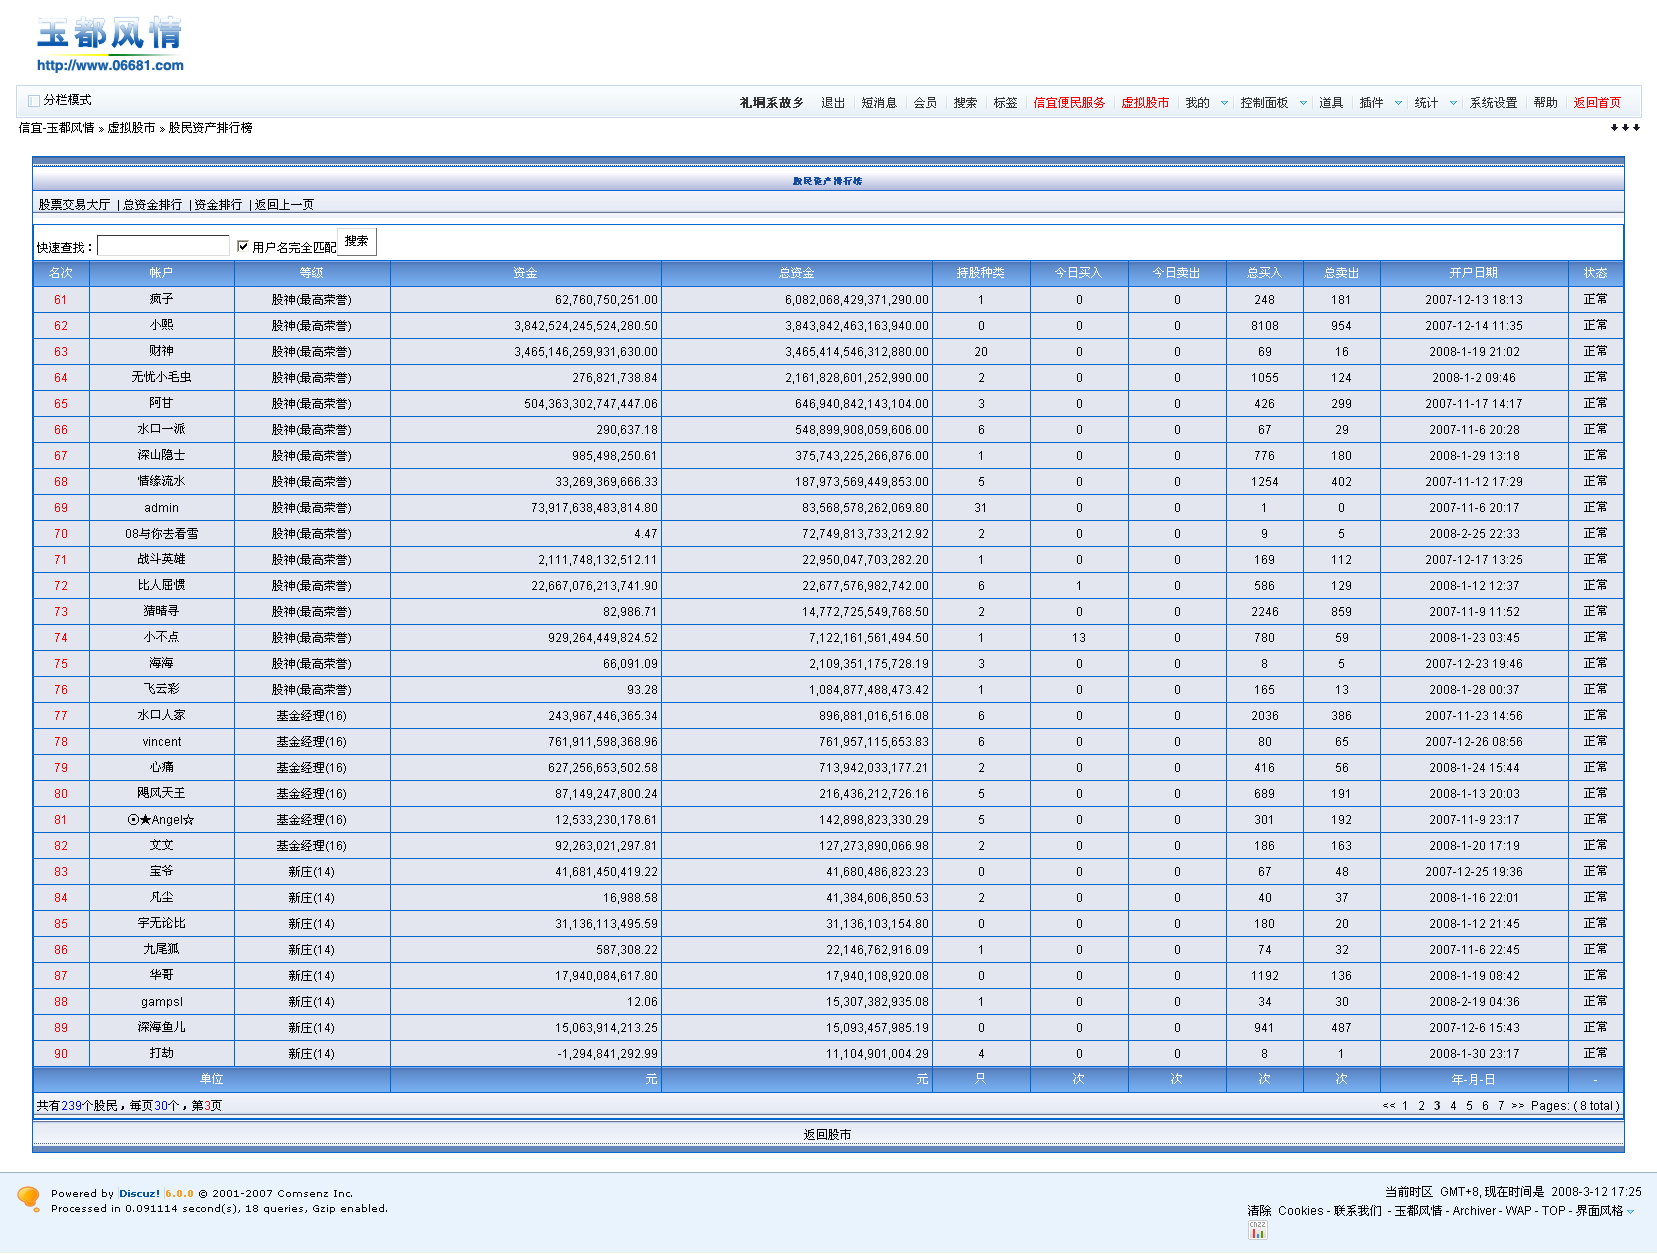
Task: Click the three down-arrows icon at right
Action: [x=1625, y=128]
